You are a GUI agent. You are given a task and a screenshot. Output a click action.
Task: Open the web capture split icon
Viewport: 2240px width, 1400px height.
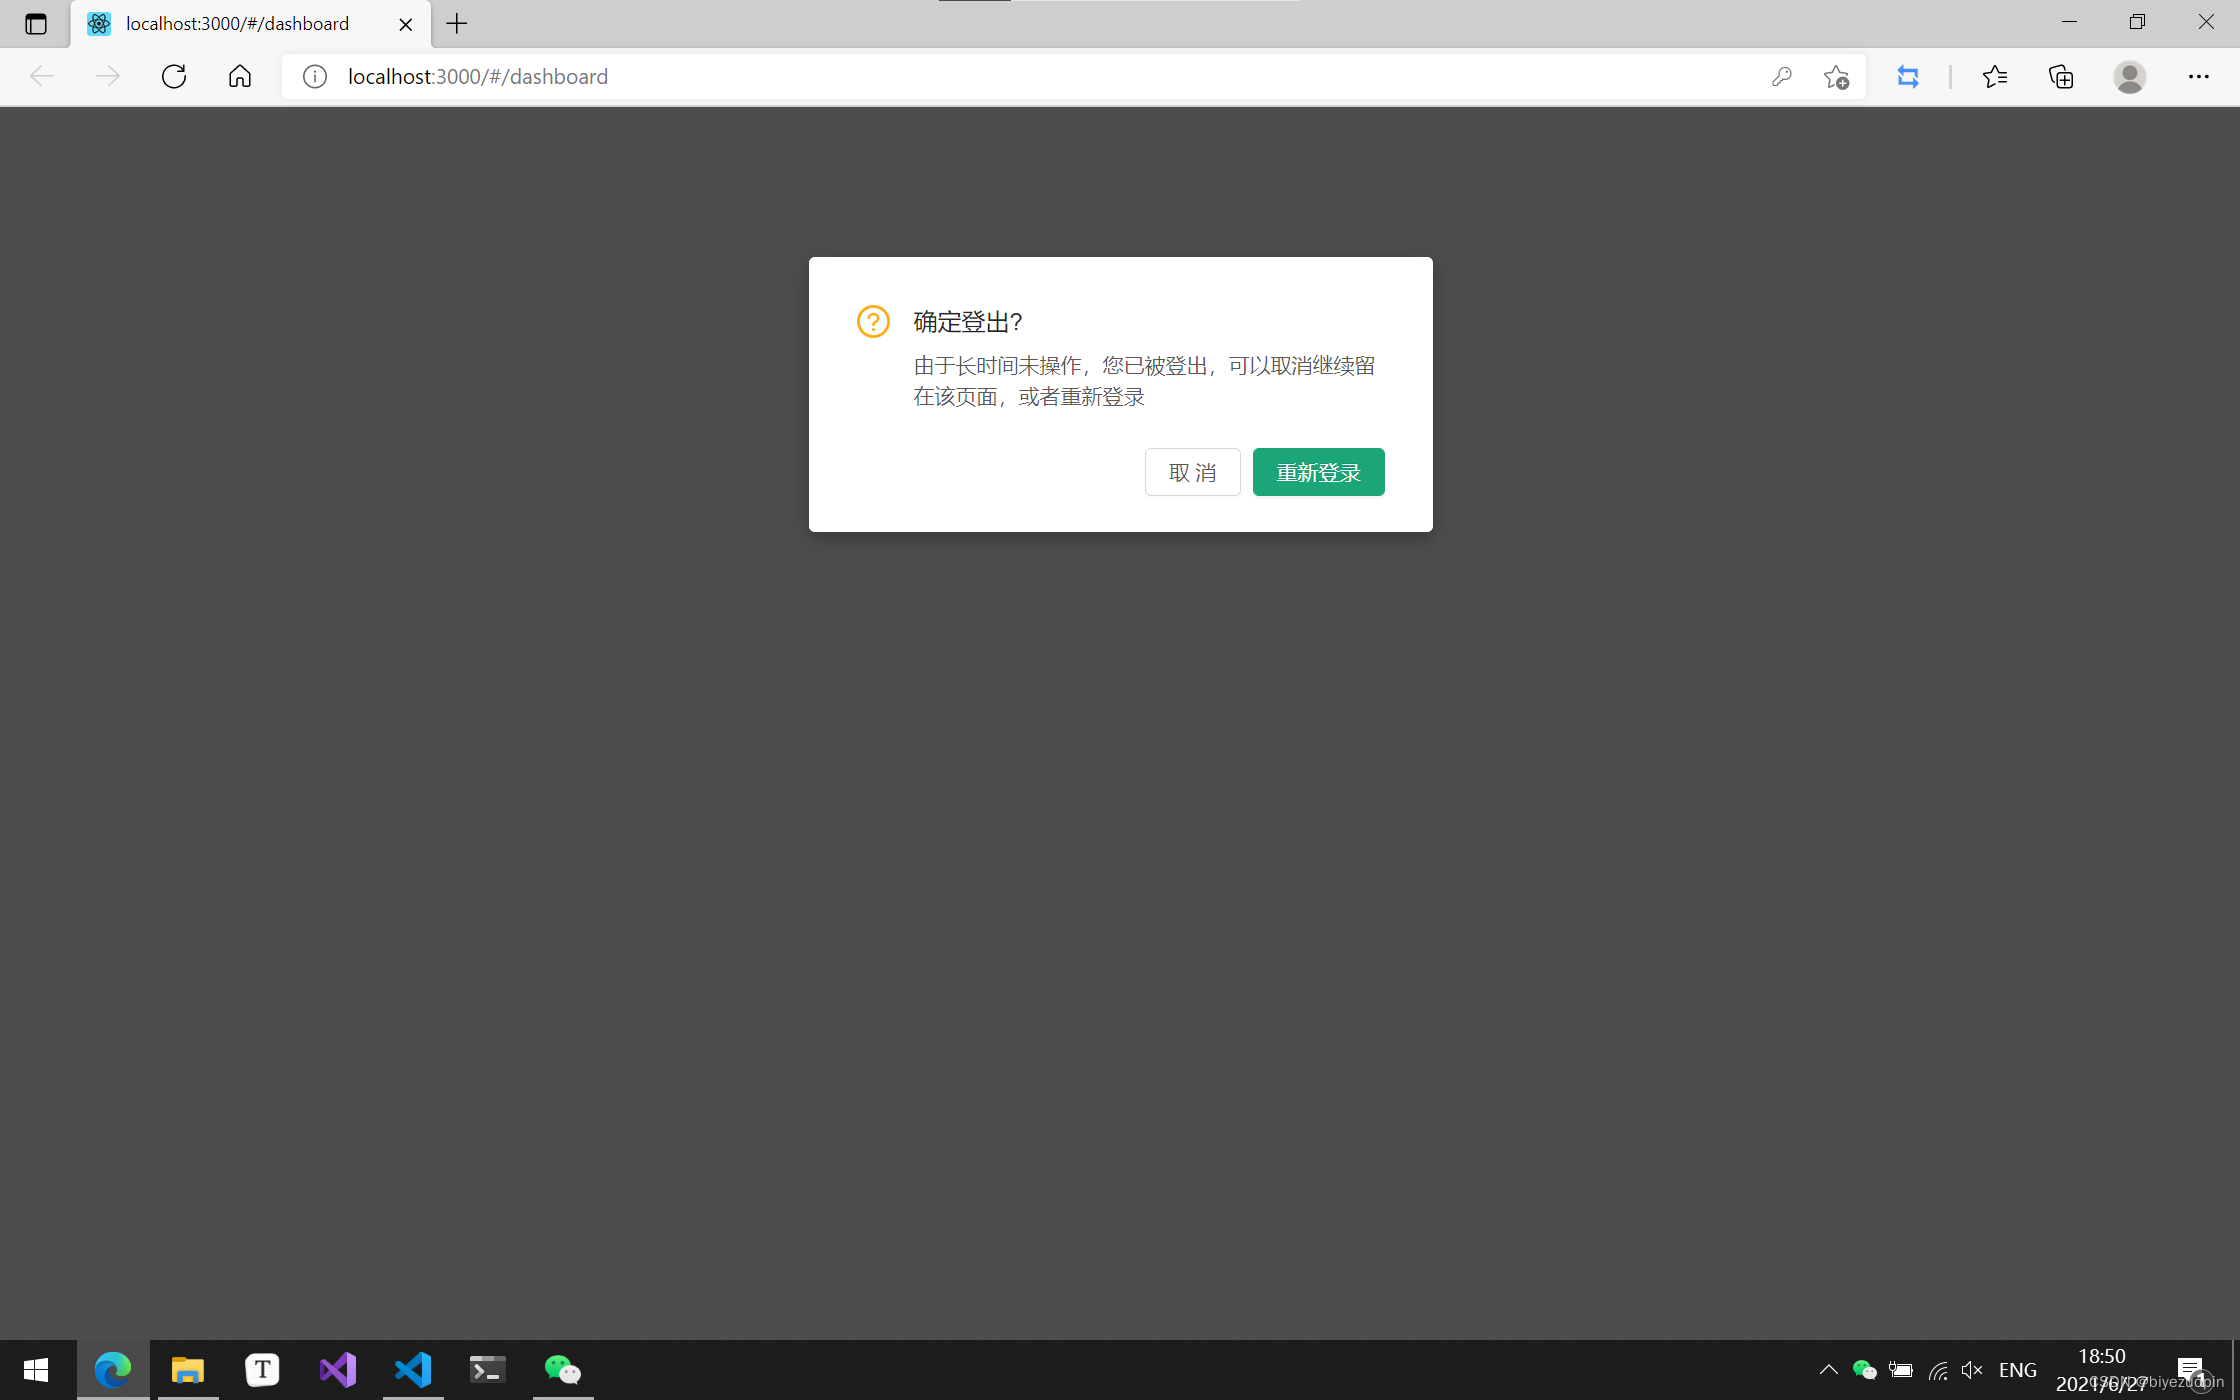pyautogui.click(x=1907, y=76)
